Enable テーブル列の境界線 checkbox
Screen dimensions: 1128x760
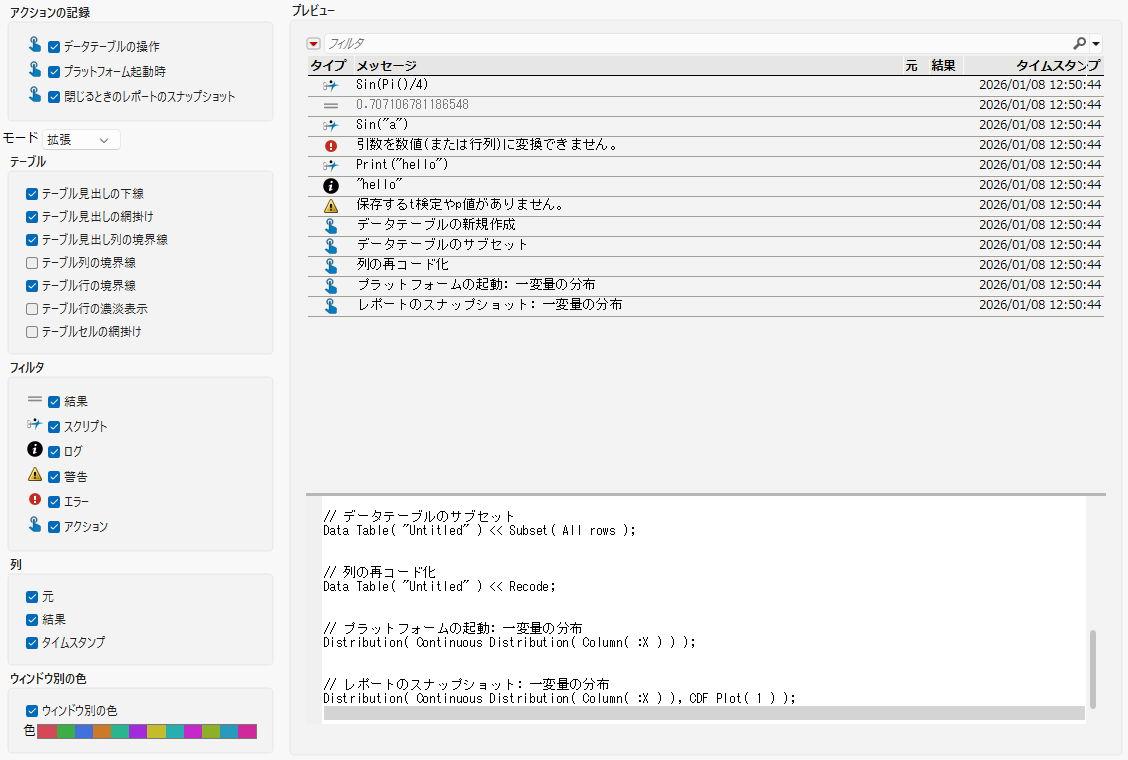32,263
